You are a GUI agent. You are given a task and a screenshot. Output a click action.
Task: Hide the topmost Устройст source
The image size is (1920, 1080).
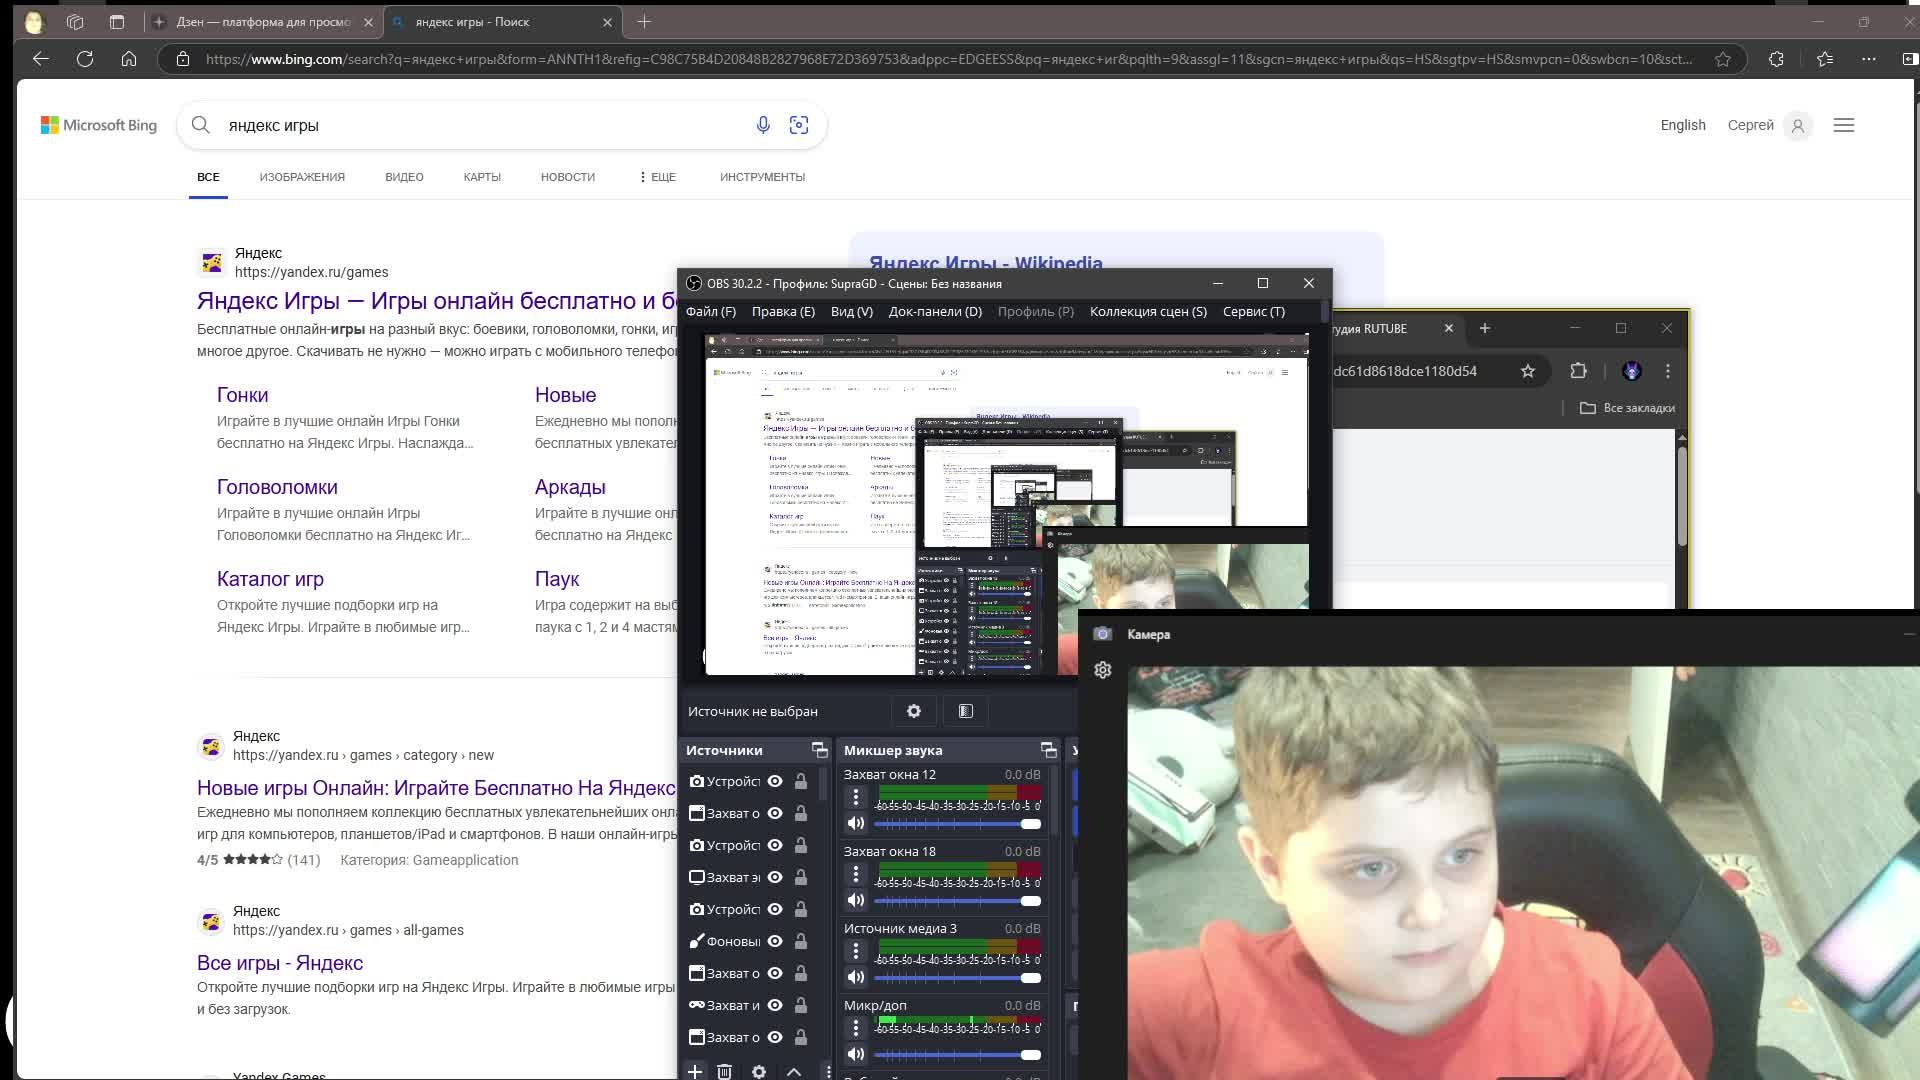(775, 781)
